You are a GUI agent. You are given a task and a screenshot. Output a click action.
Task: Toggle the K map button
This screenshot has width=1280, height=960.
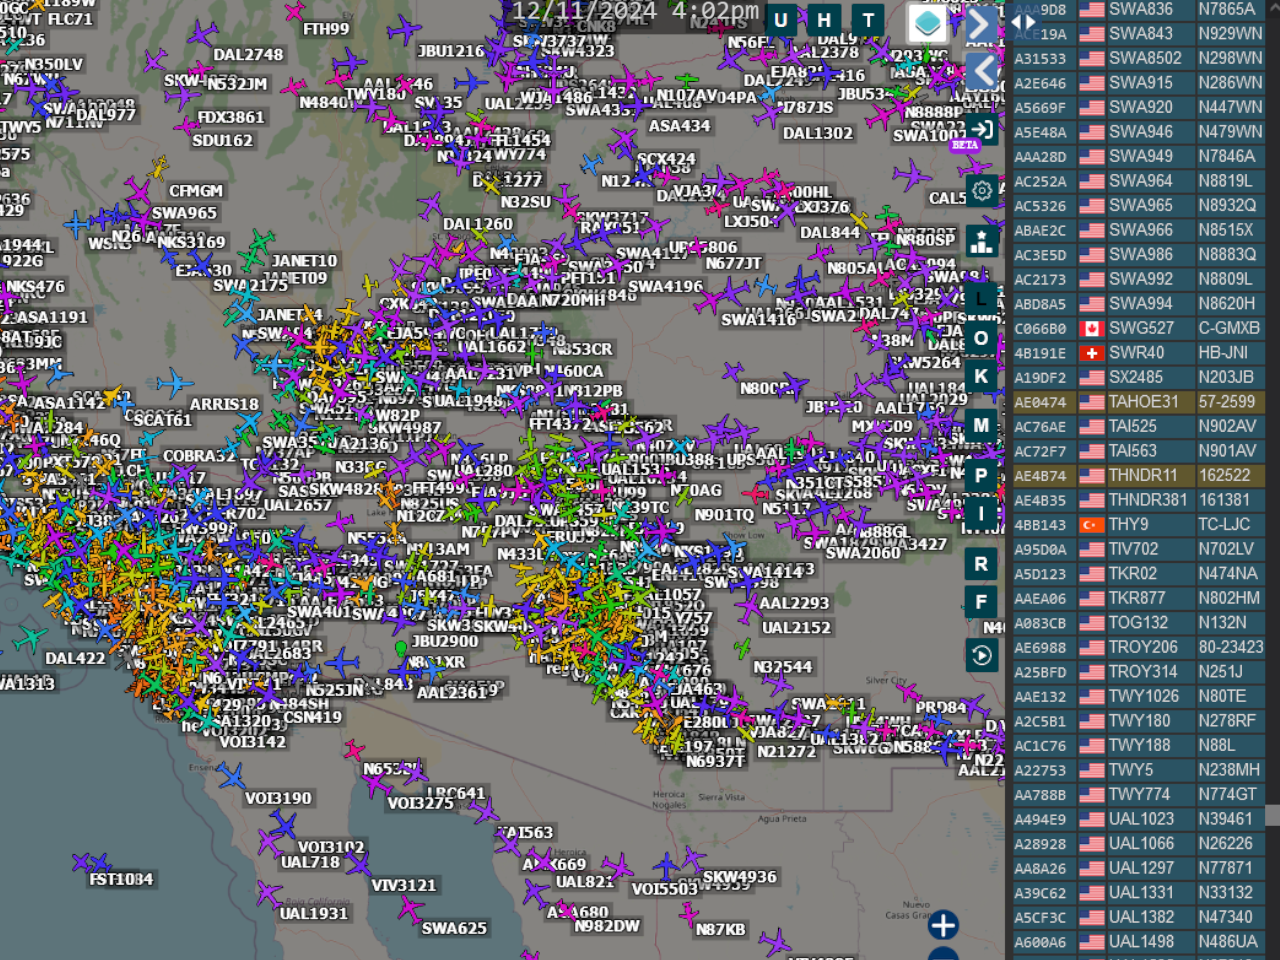pyautogui.click(x=981, y=376)
